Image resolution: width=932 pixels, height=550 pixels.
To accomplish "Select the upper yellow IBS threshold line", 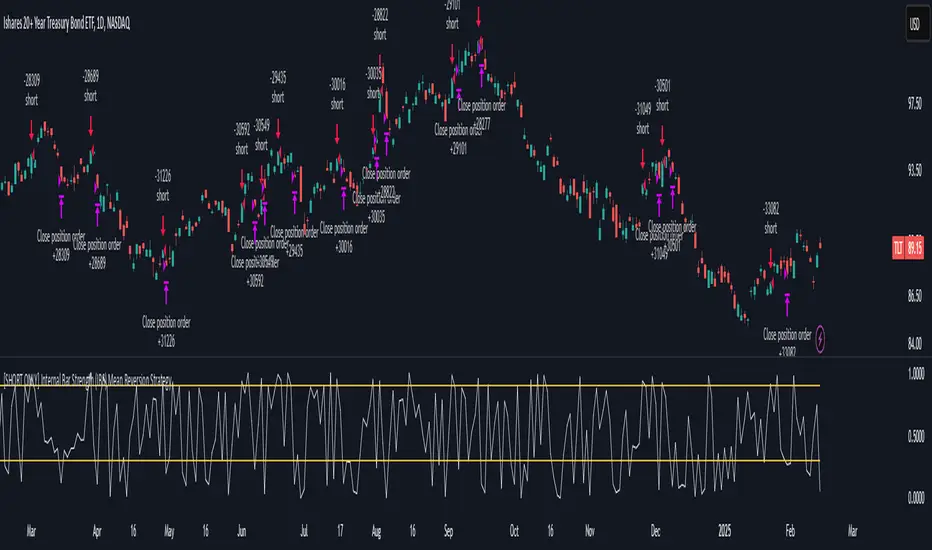I will pyautogui.click(x=410, y=386).
